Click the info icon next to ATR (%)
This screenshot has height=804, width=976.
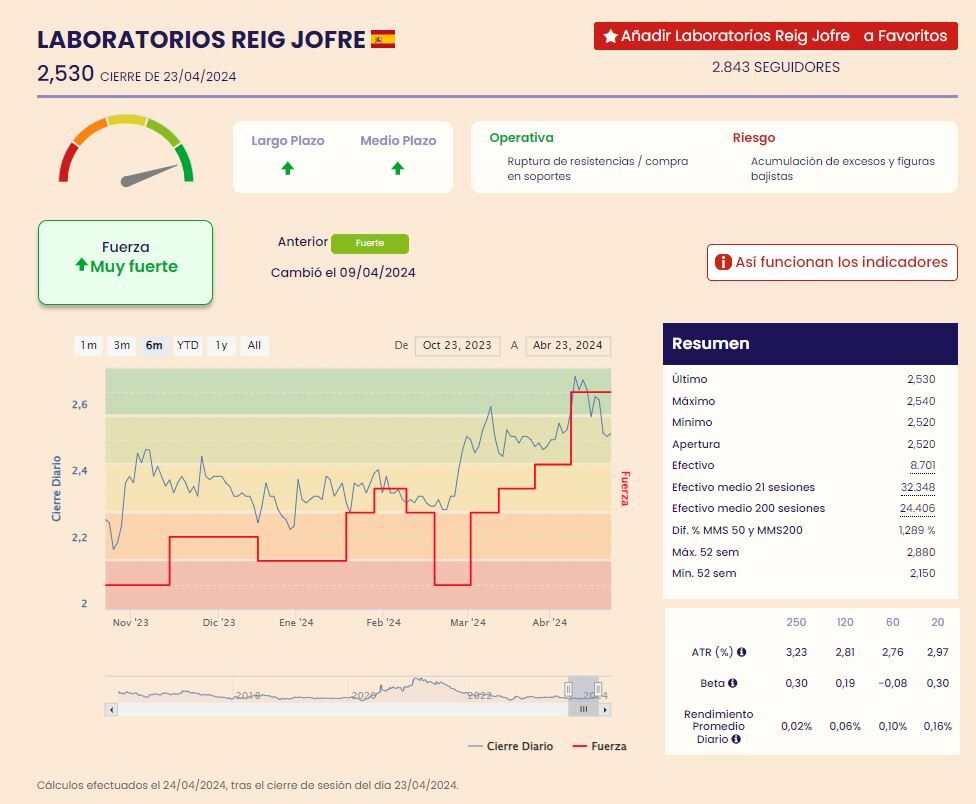(x=741, y=652)
